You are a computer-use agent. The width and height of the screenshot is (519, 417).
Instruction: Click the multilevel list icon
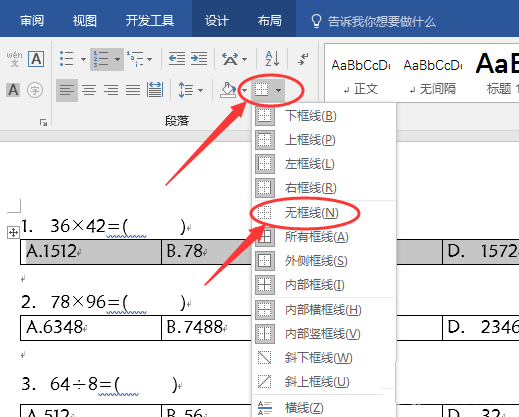(135, 59)
